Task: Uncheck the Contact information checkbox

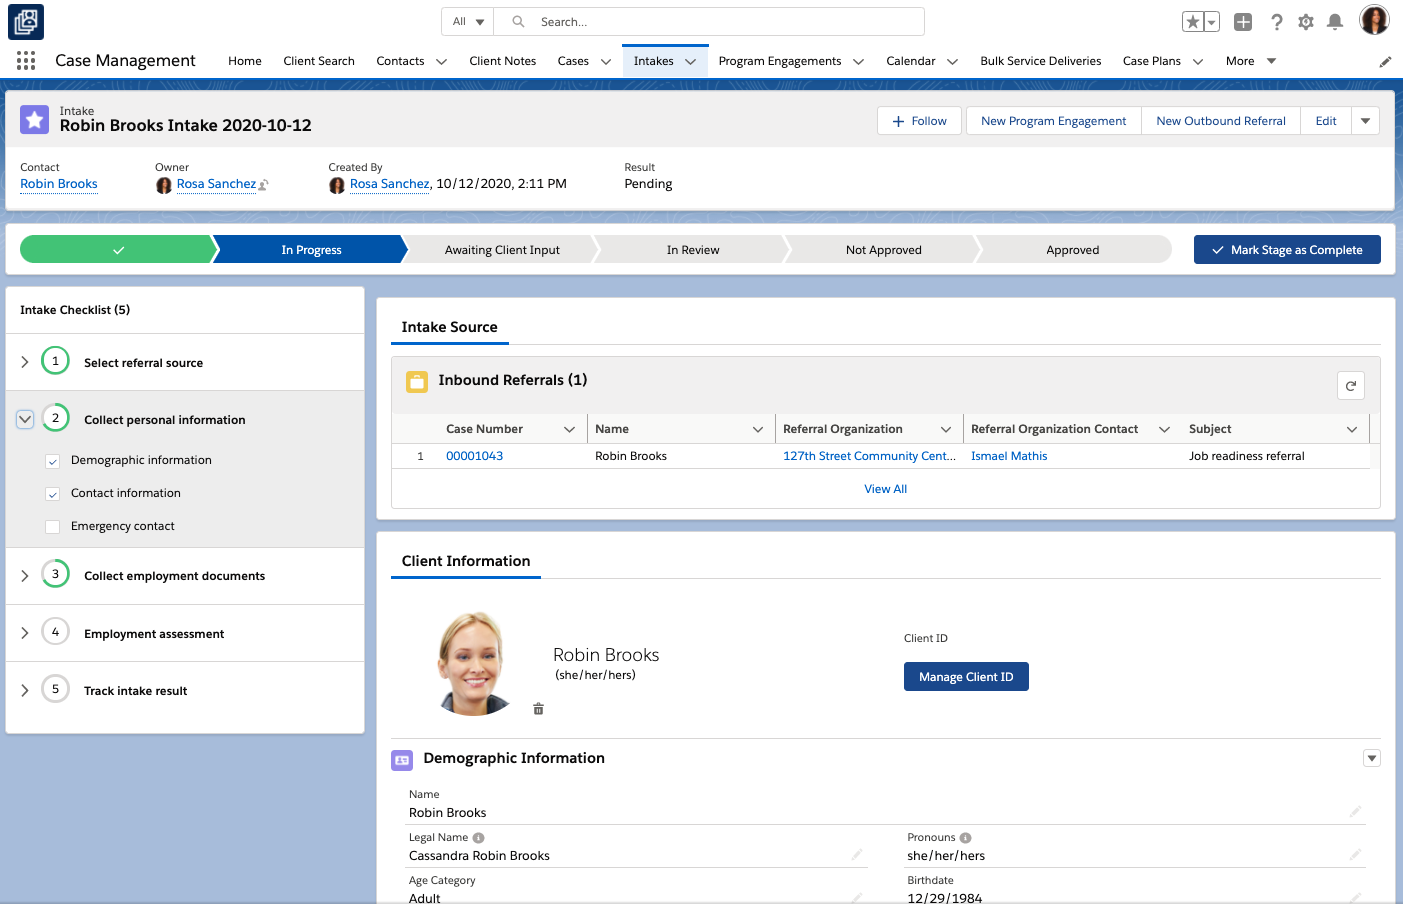Action: point(53,494)
